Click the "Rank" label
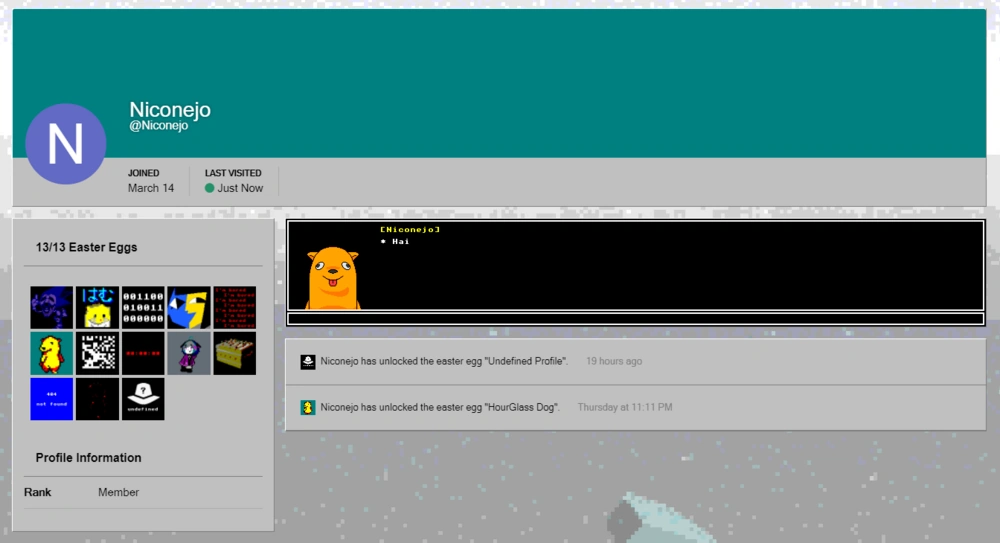 click(x=38, y=493)
